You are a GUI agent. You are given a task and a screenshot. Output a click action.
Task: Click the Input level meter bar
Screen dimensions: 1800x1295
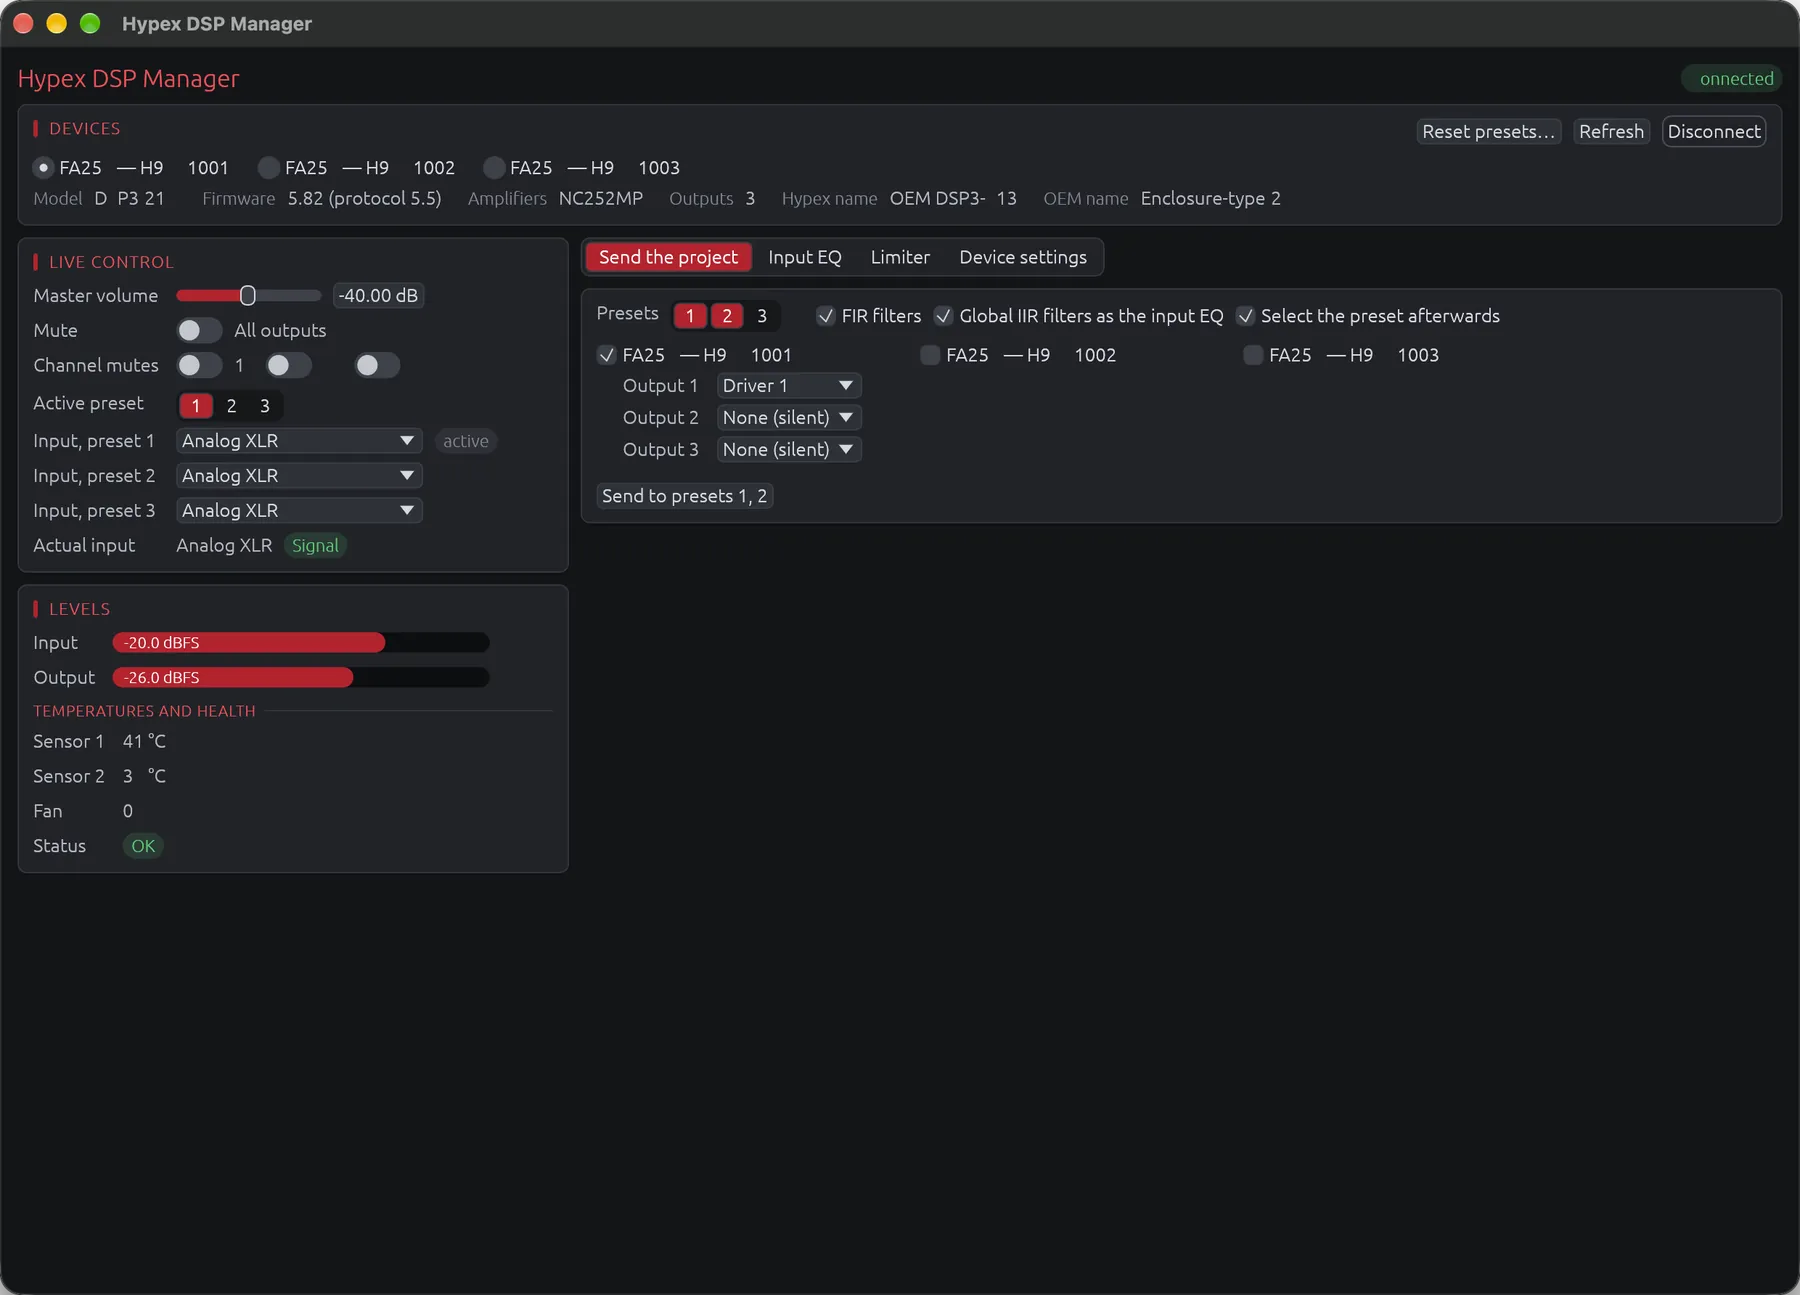coord(301,643)
